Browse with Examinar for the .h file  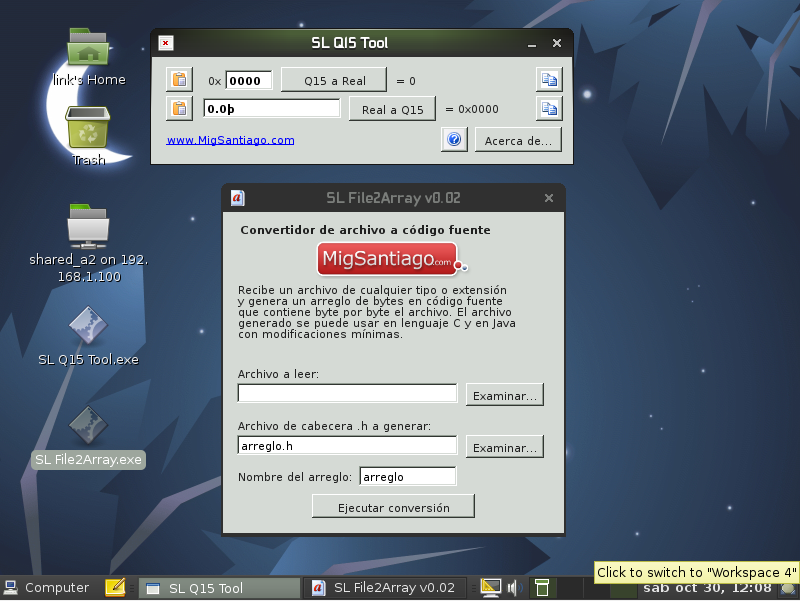tap(504, 445)
